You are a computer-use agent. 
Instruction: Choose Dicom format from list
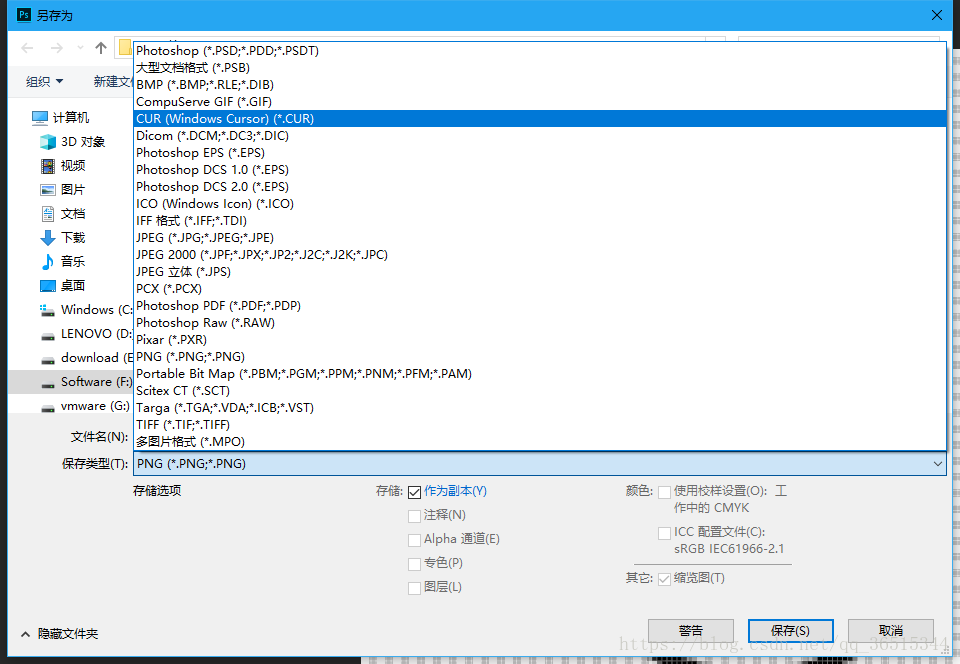[539, 136]
